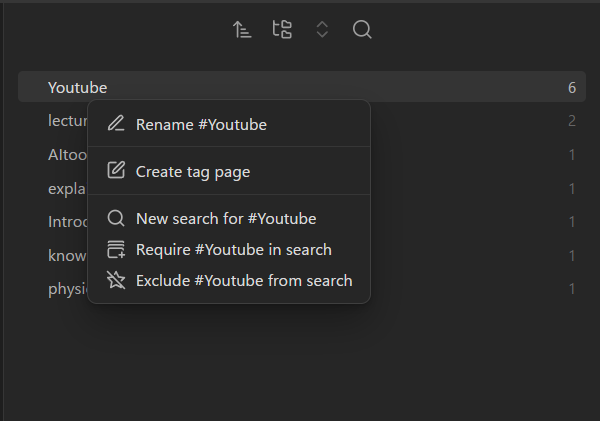Select the Youtube tag row

302,87
